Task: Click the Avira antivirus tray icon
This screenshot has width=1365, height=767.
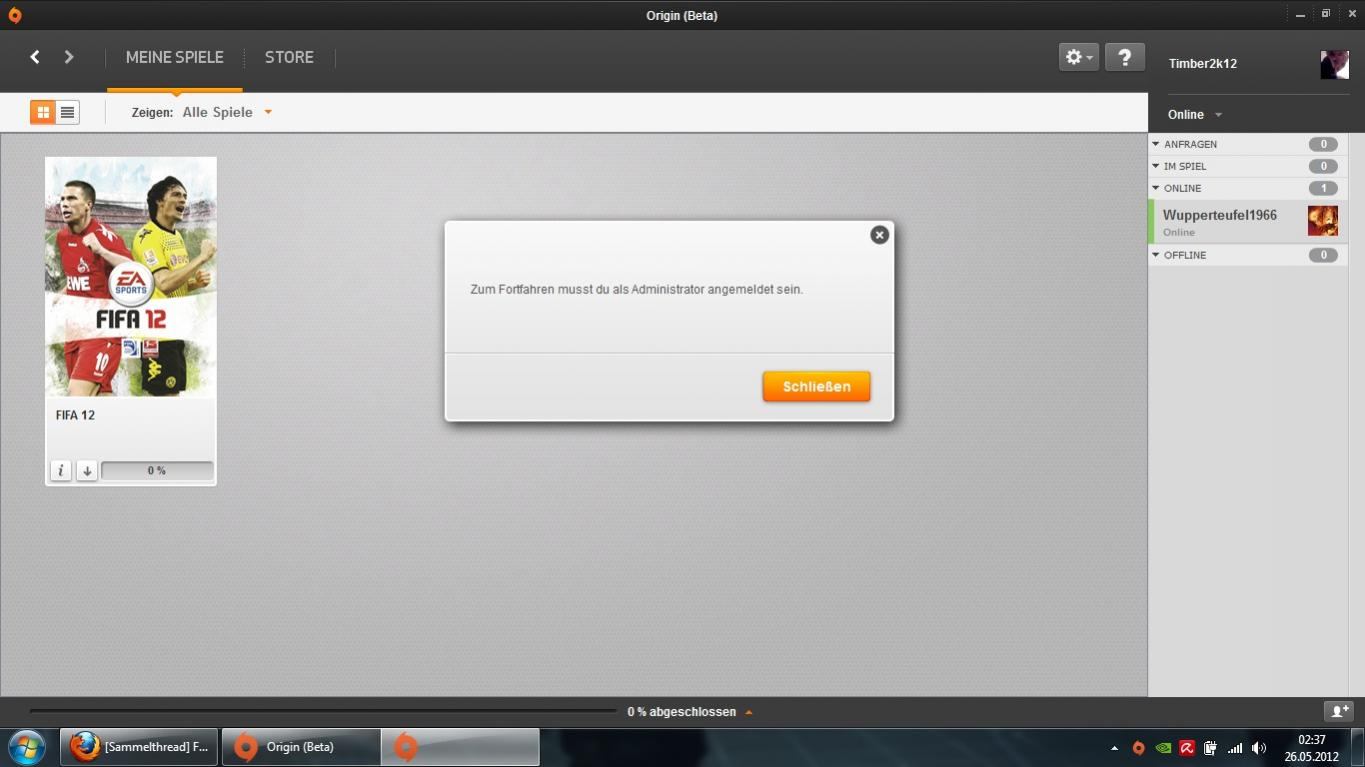Action: coord(1187,748)
